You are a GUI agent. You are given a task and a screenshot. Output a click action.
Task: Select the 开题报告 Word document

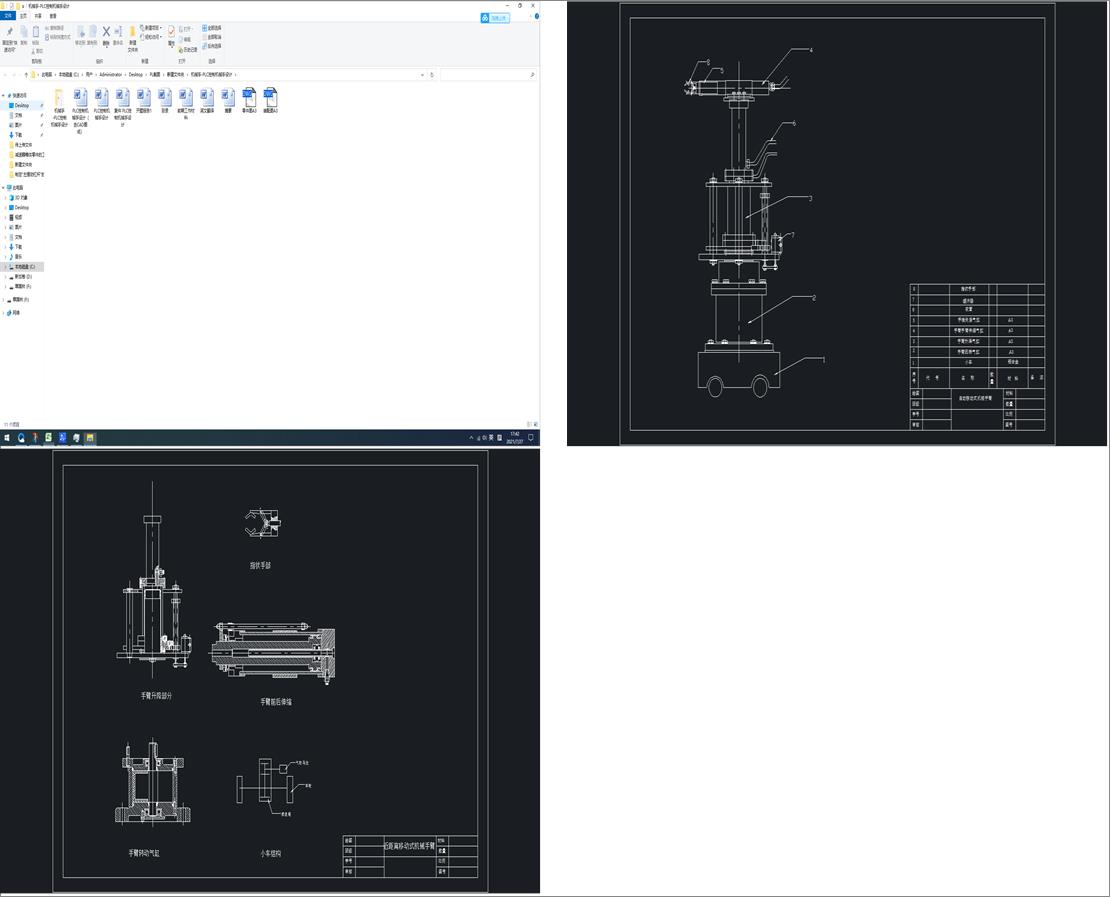click(144, 101)
